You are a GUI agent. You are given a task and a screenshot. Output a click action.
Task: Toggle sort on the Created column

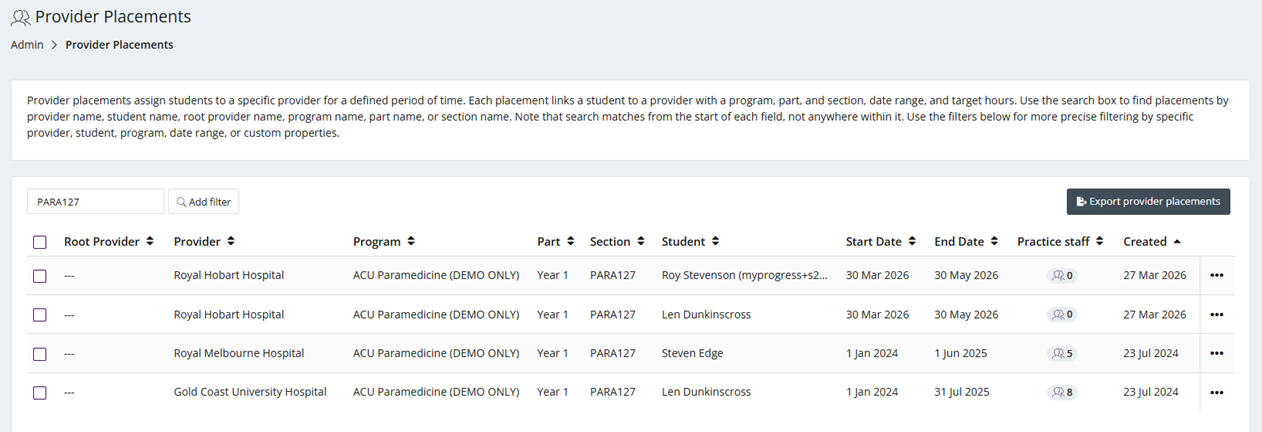tap(1152, 241)
